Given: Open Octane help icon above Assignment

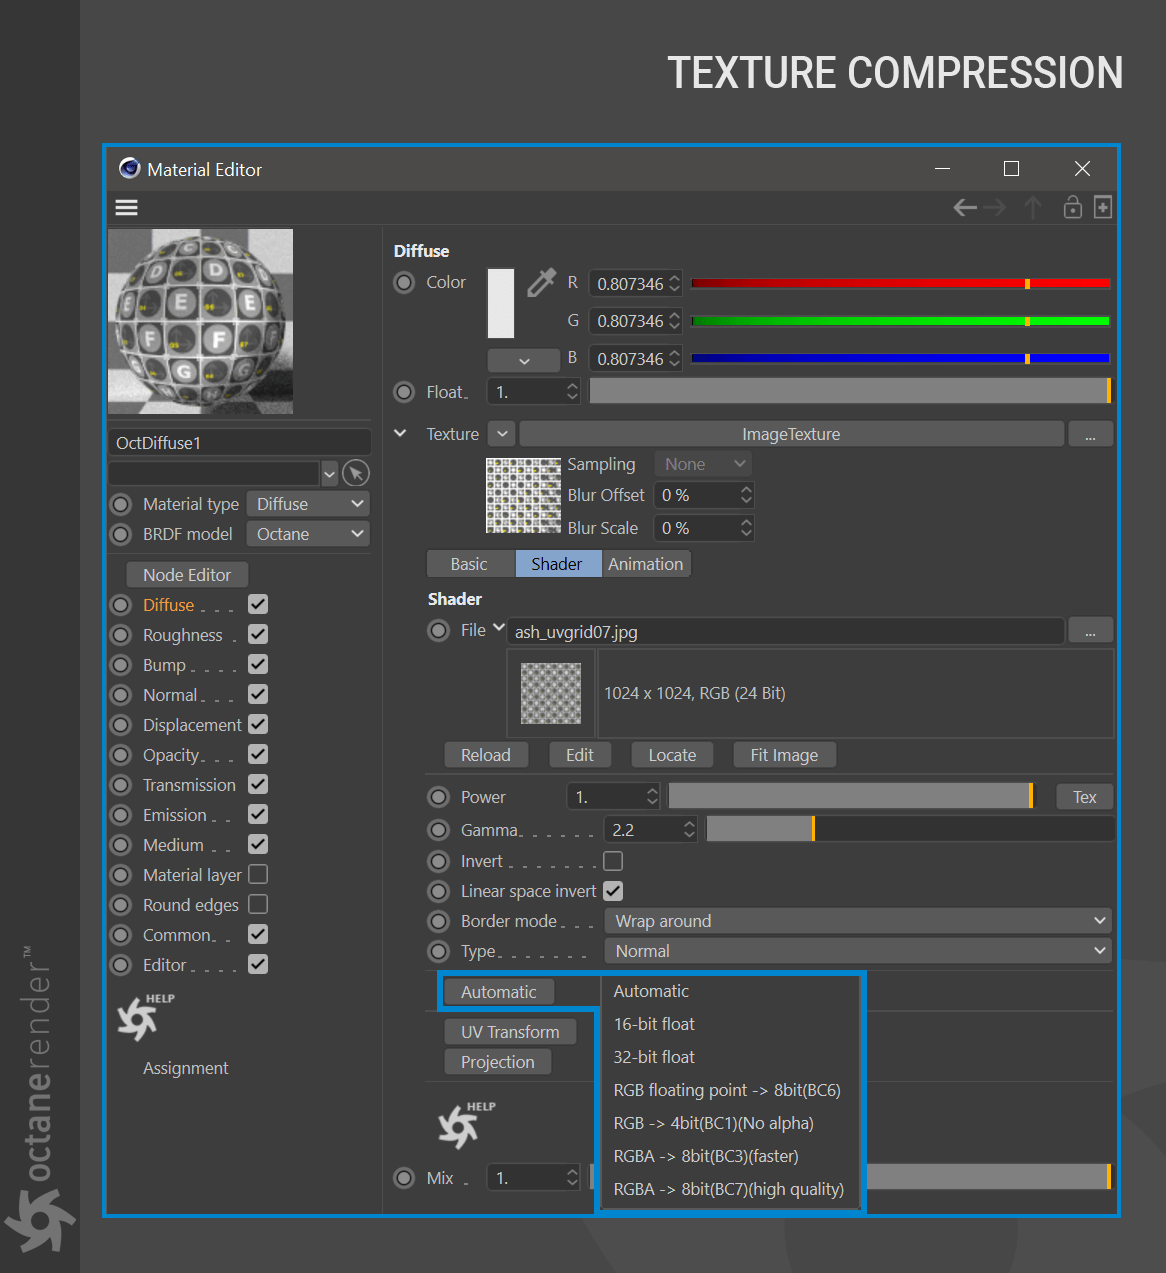Looking at the screenshot, I should point(144,1017).
